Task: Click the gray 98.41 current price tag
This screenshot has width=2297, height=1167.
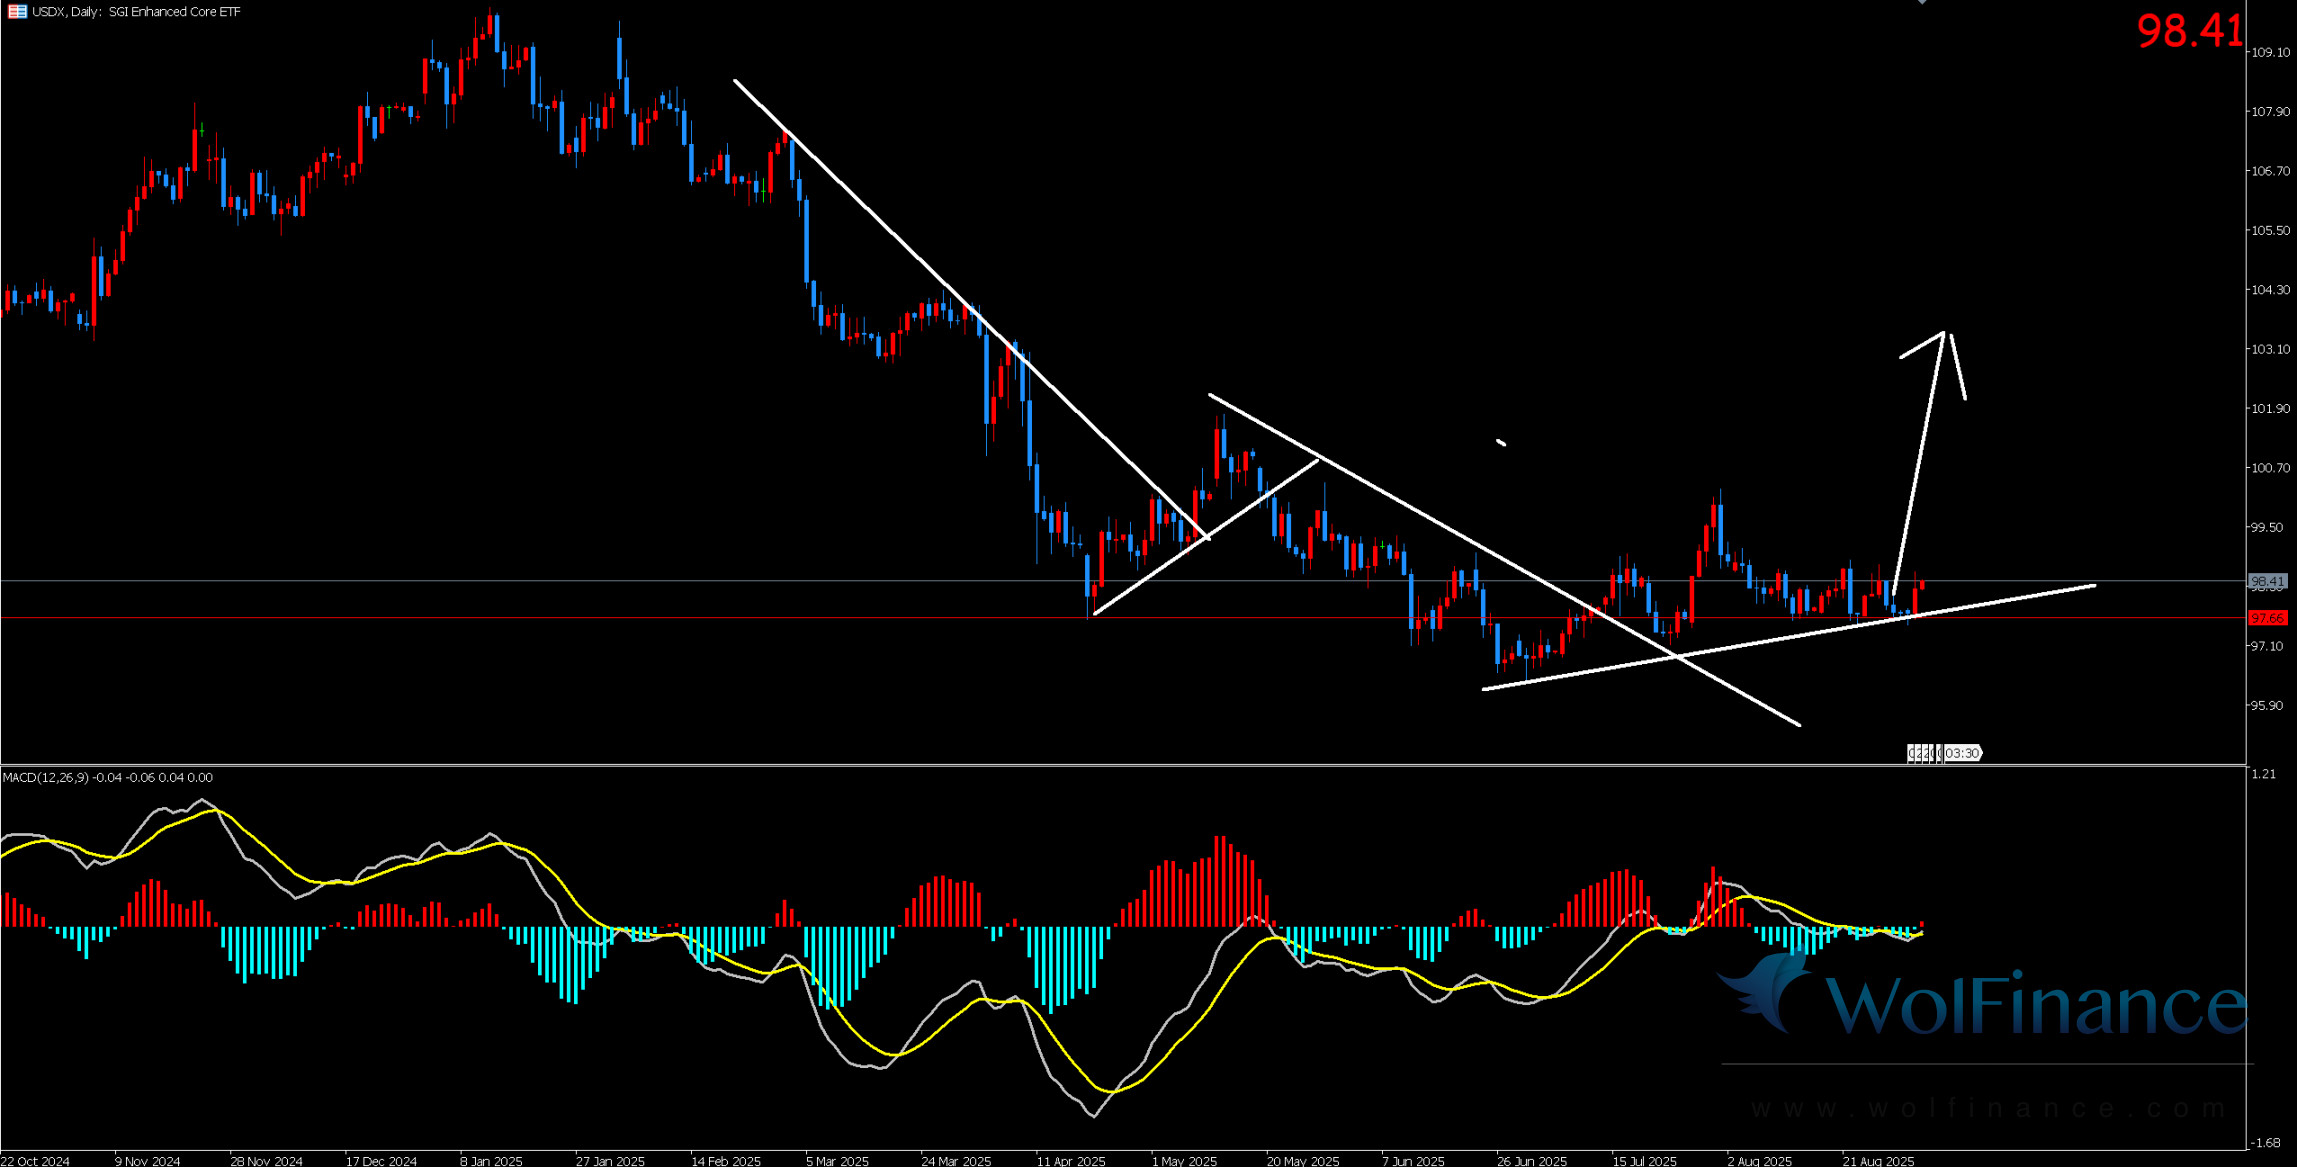Action: click(x=2266, y=581)
